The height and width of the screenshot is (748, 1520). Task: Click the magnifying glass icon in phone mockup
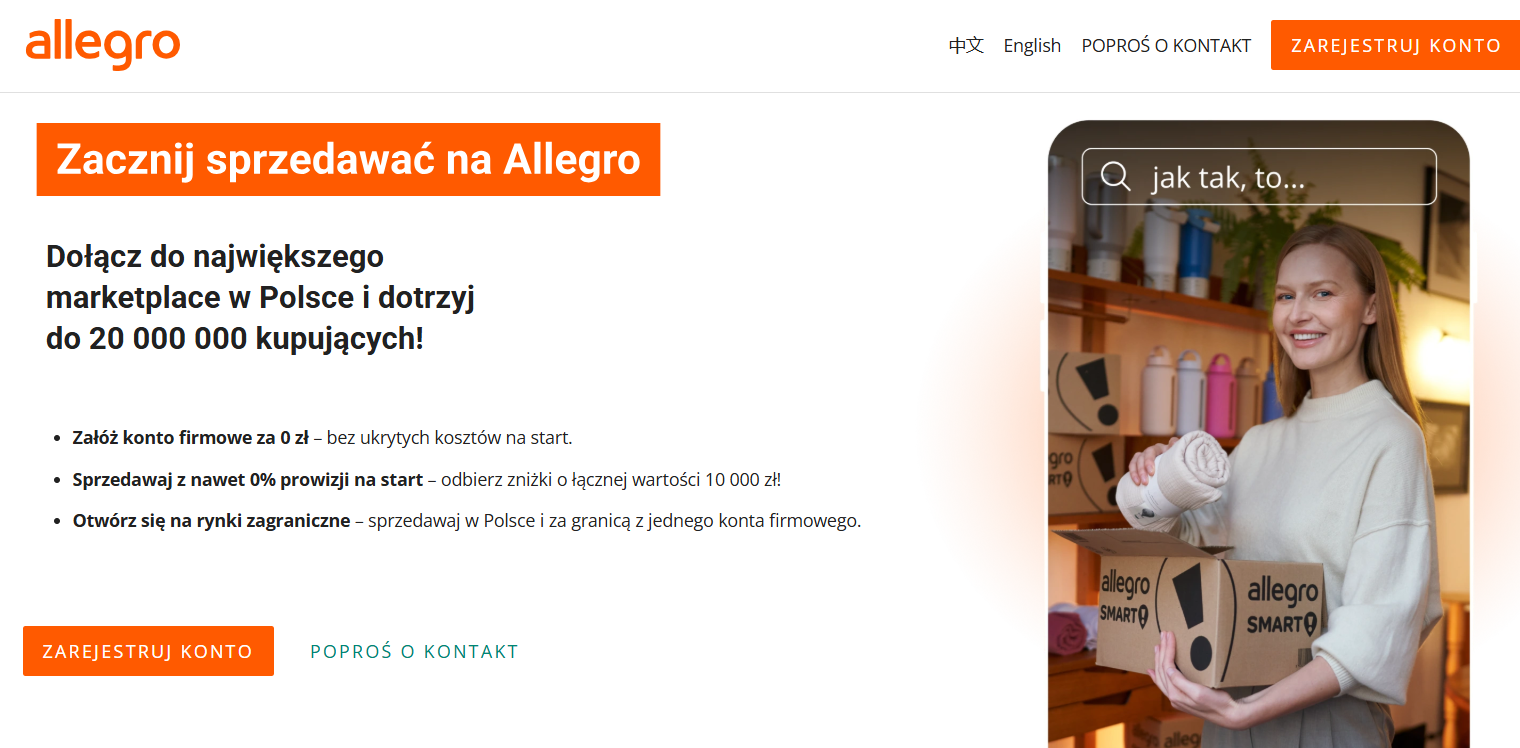1115,176
